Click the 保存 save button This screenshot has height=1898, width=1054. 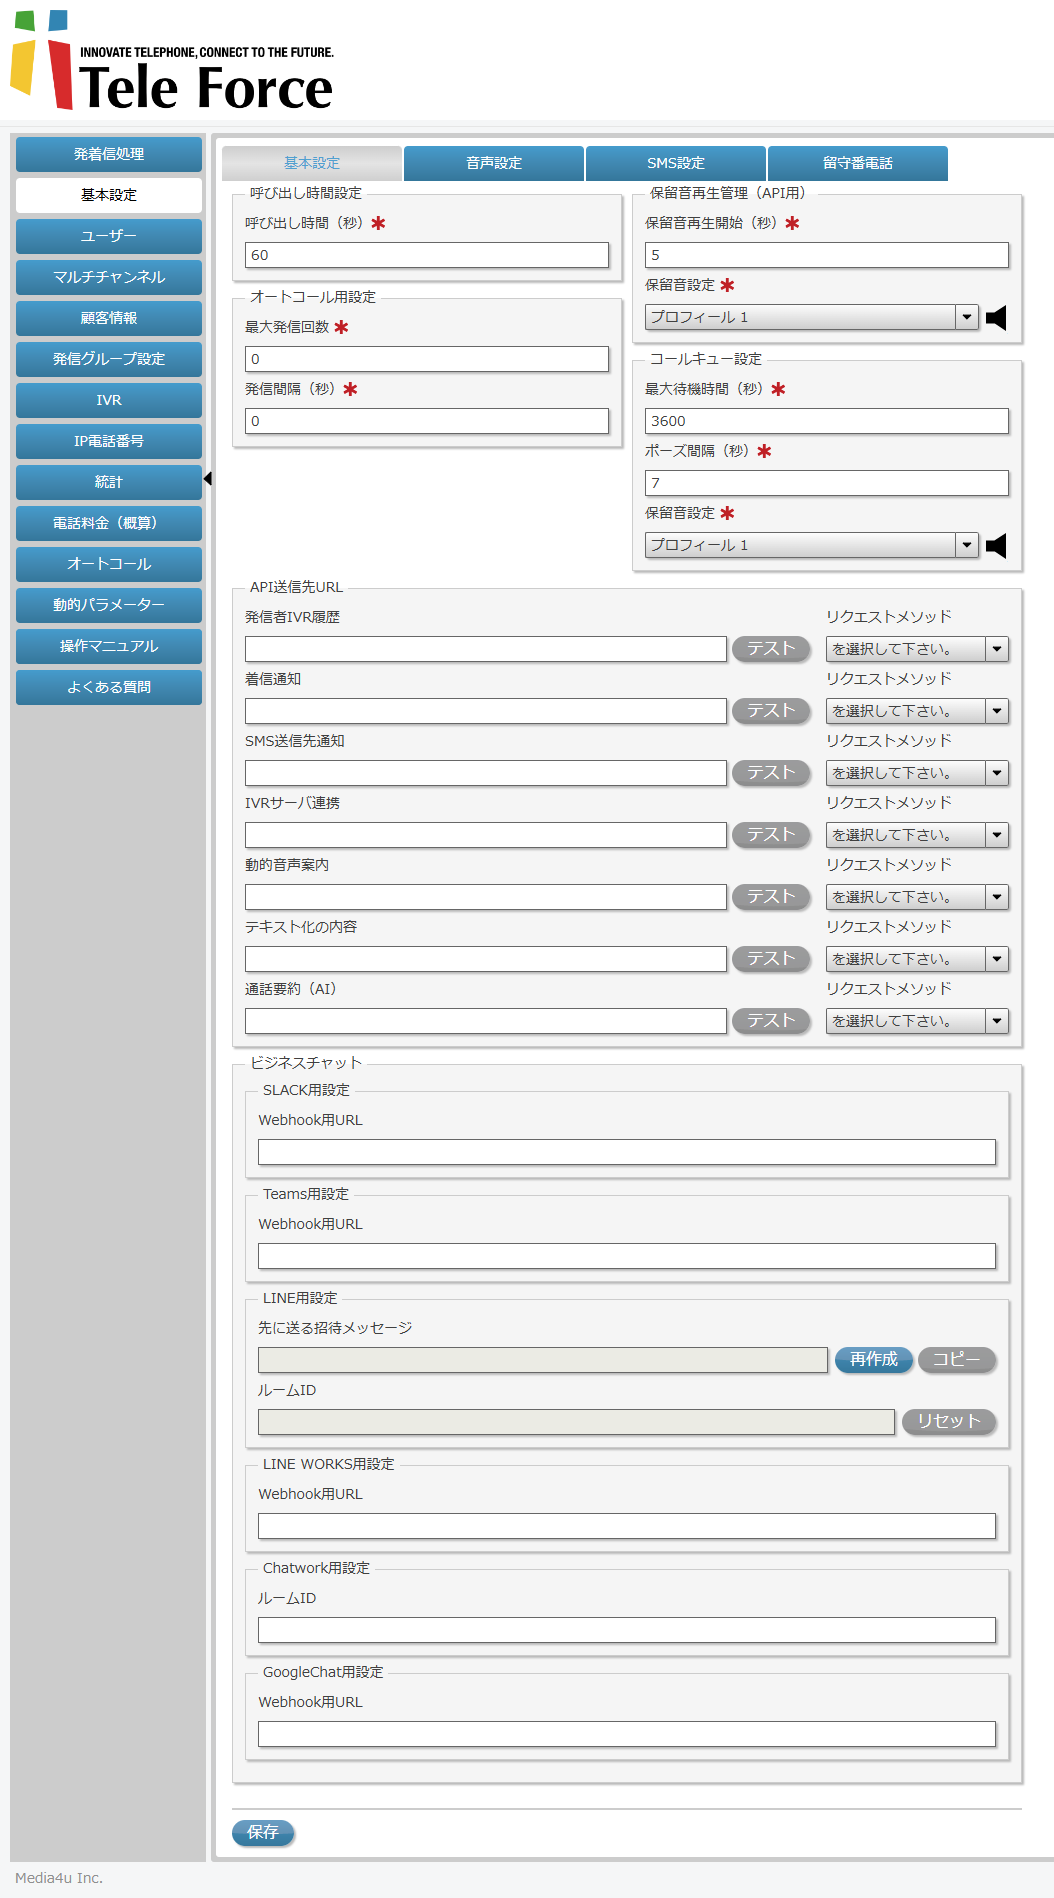tap(263, 1832)
